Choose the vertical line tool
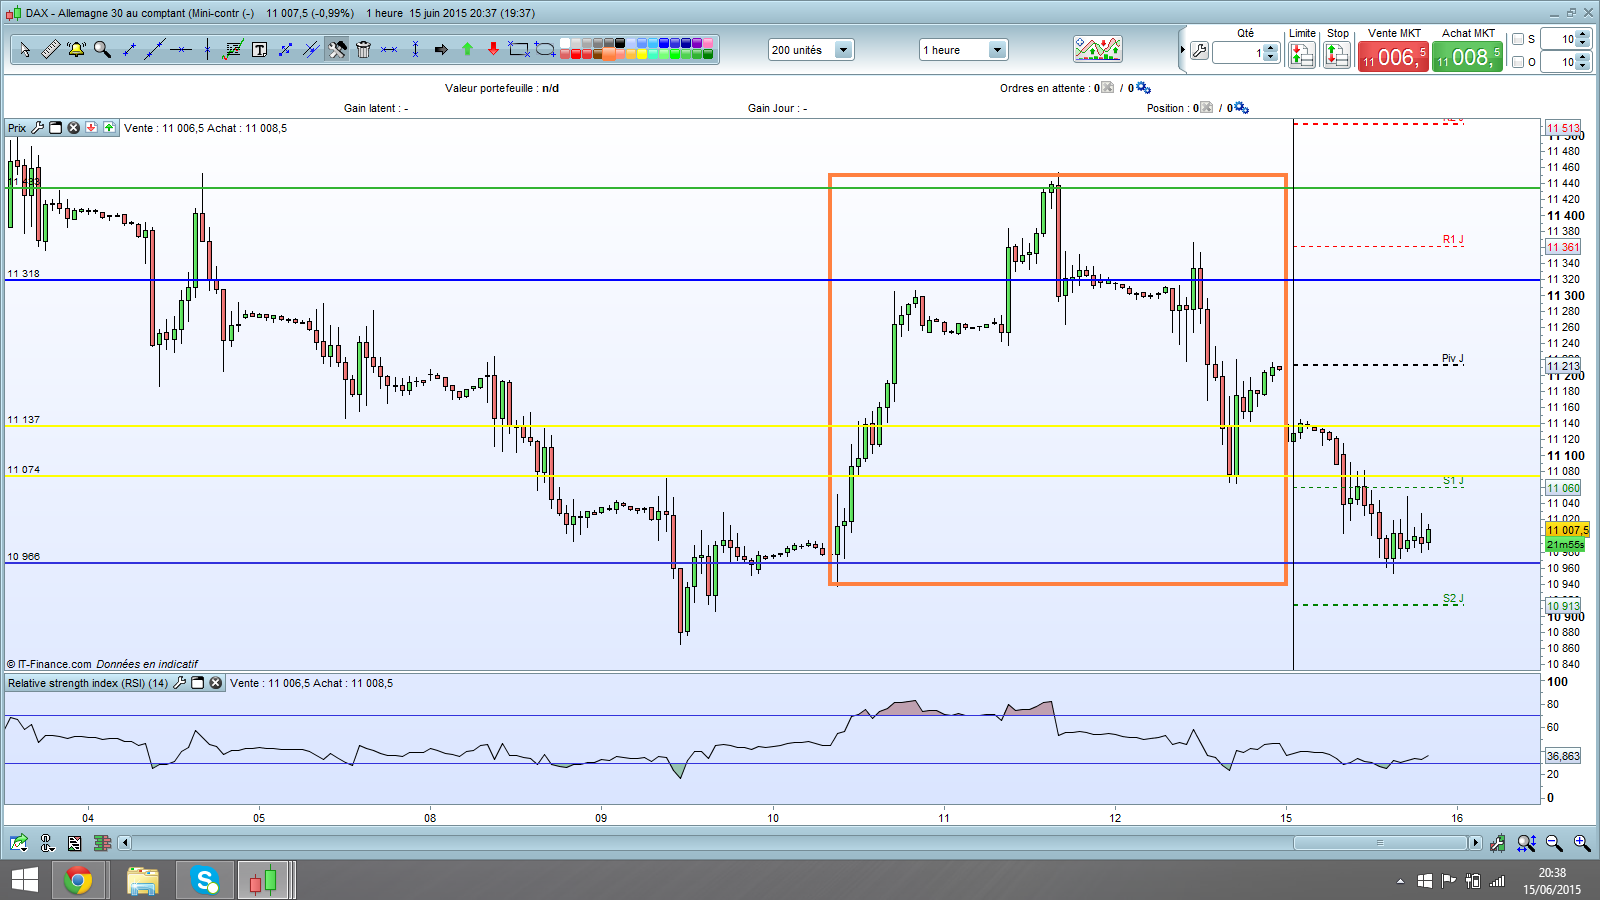This screenshot has height=900, width=1600. 206,49
